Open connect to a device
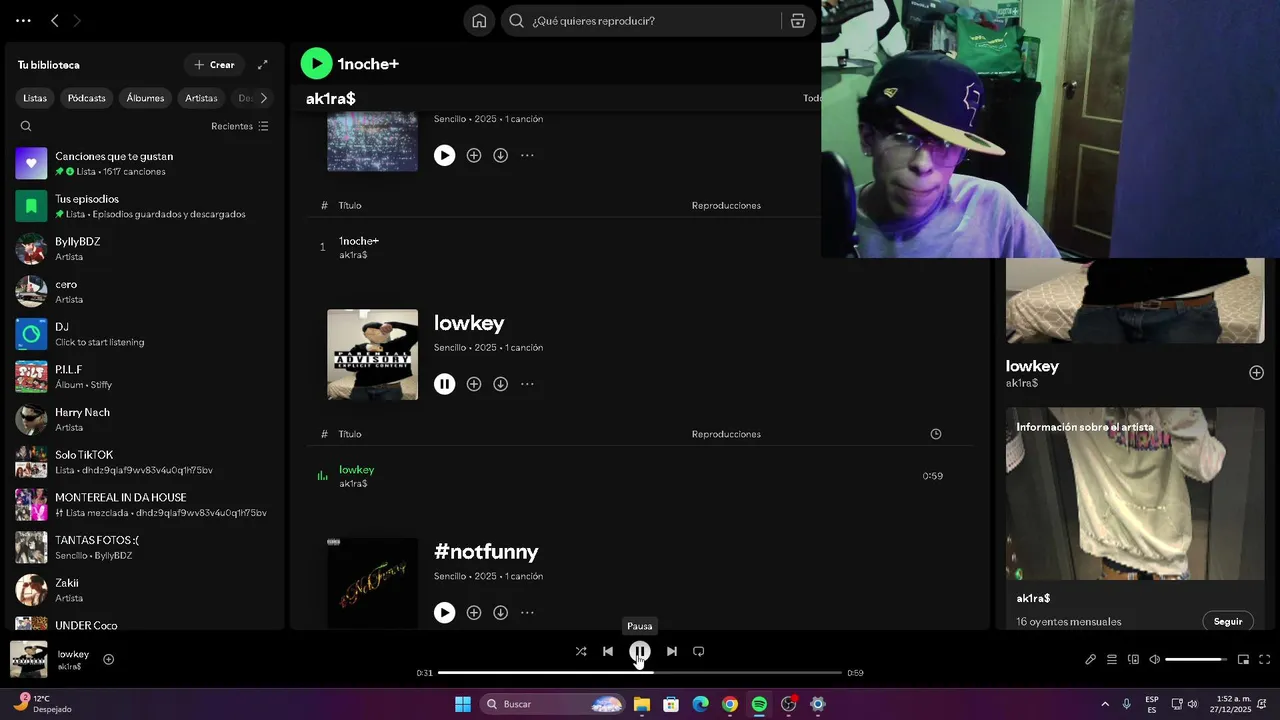The height and width of the screenshot is (720, 1280). [x=1133, y=659]
